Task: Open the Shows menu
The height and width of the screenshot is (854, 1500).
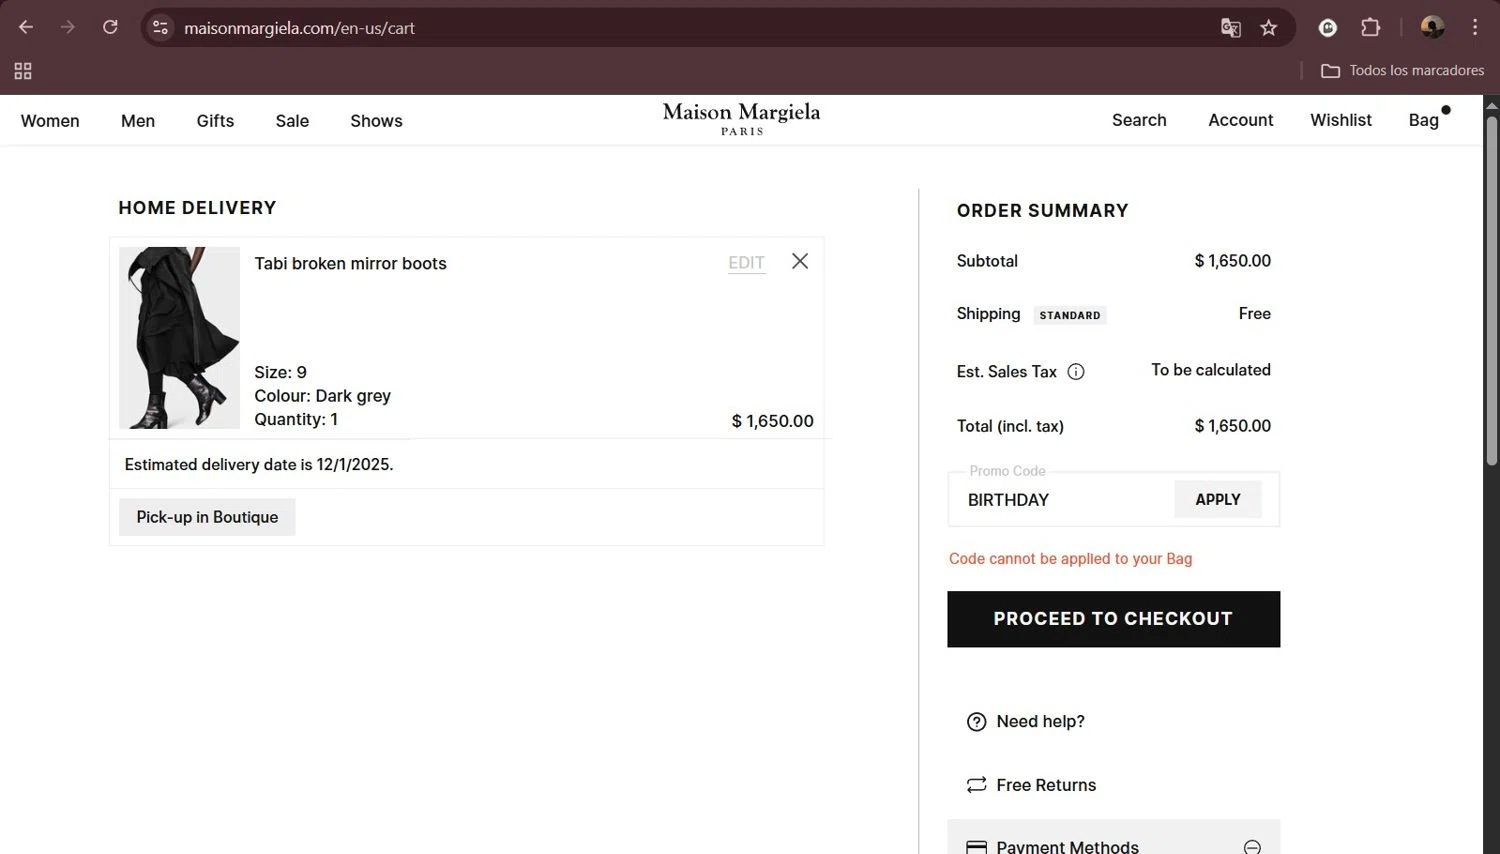Action: pyautogui.click(x=376, y=121)
